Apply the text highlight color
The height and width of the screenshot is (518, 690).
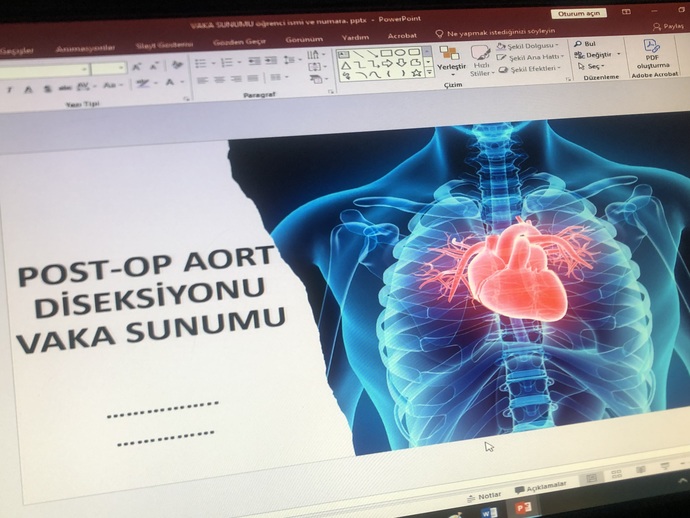(143, 84)
